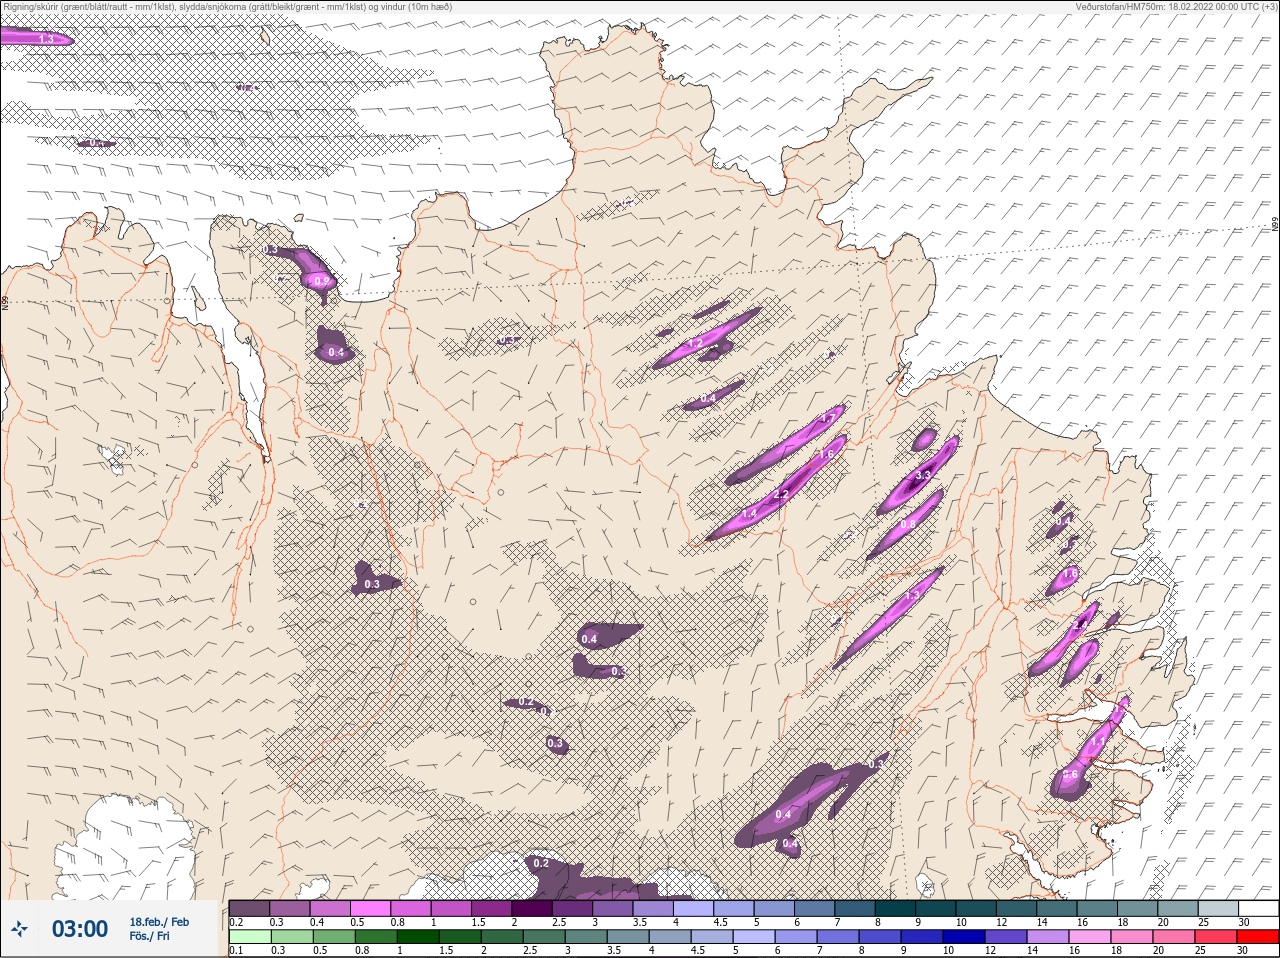
Task: Click the 03:00 forecast time display
Action: 80,929
